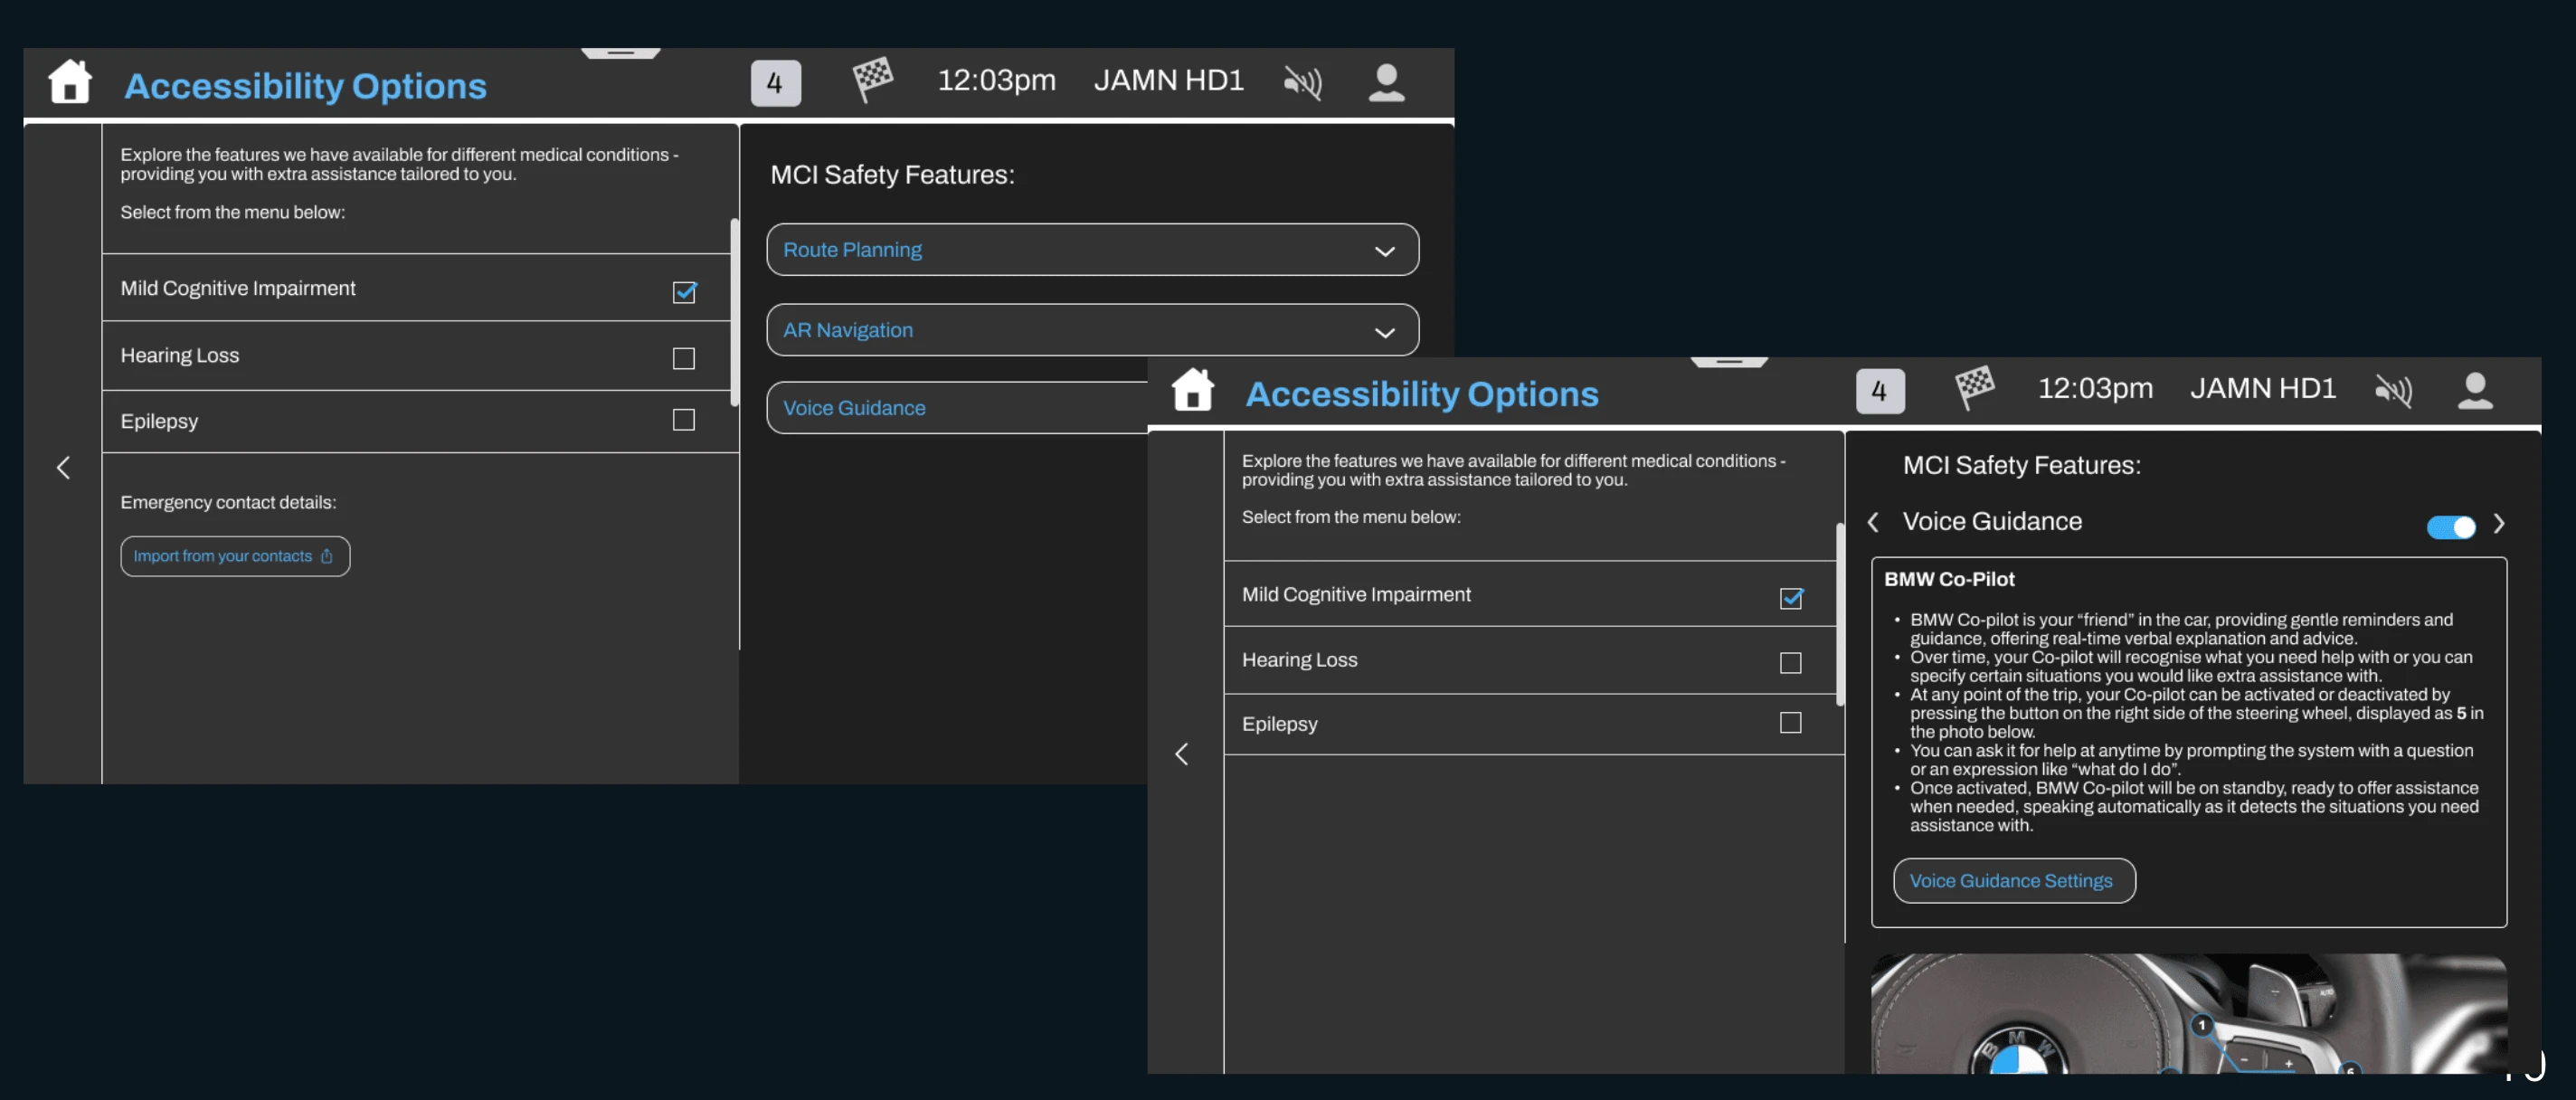2576x1100 pixels.
Task: Select JAMN HD1 radio station in left screen
Action: (x=1168, y=80)
